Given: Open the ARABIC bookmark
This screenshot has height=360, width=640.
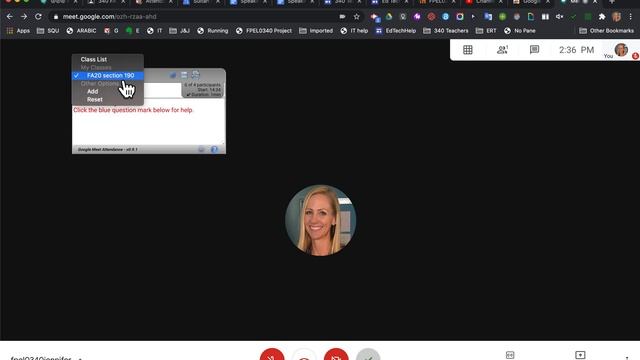Looking at the screenshot, I should [81, 31].
